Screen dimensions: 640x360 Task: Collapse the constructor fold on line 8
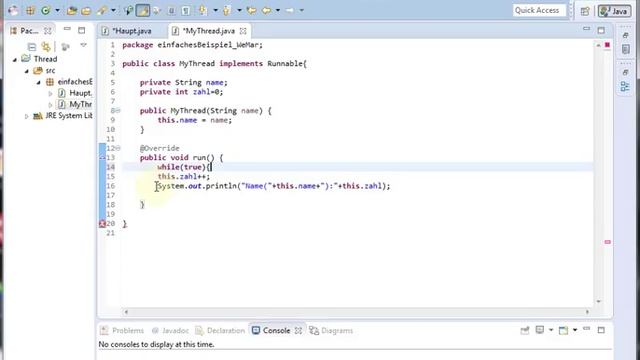click(118, 111)
